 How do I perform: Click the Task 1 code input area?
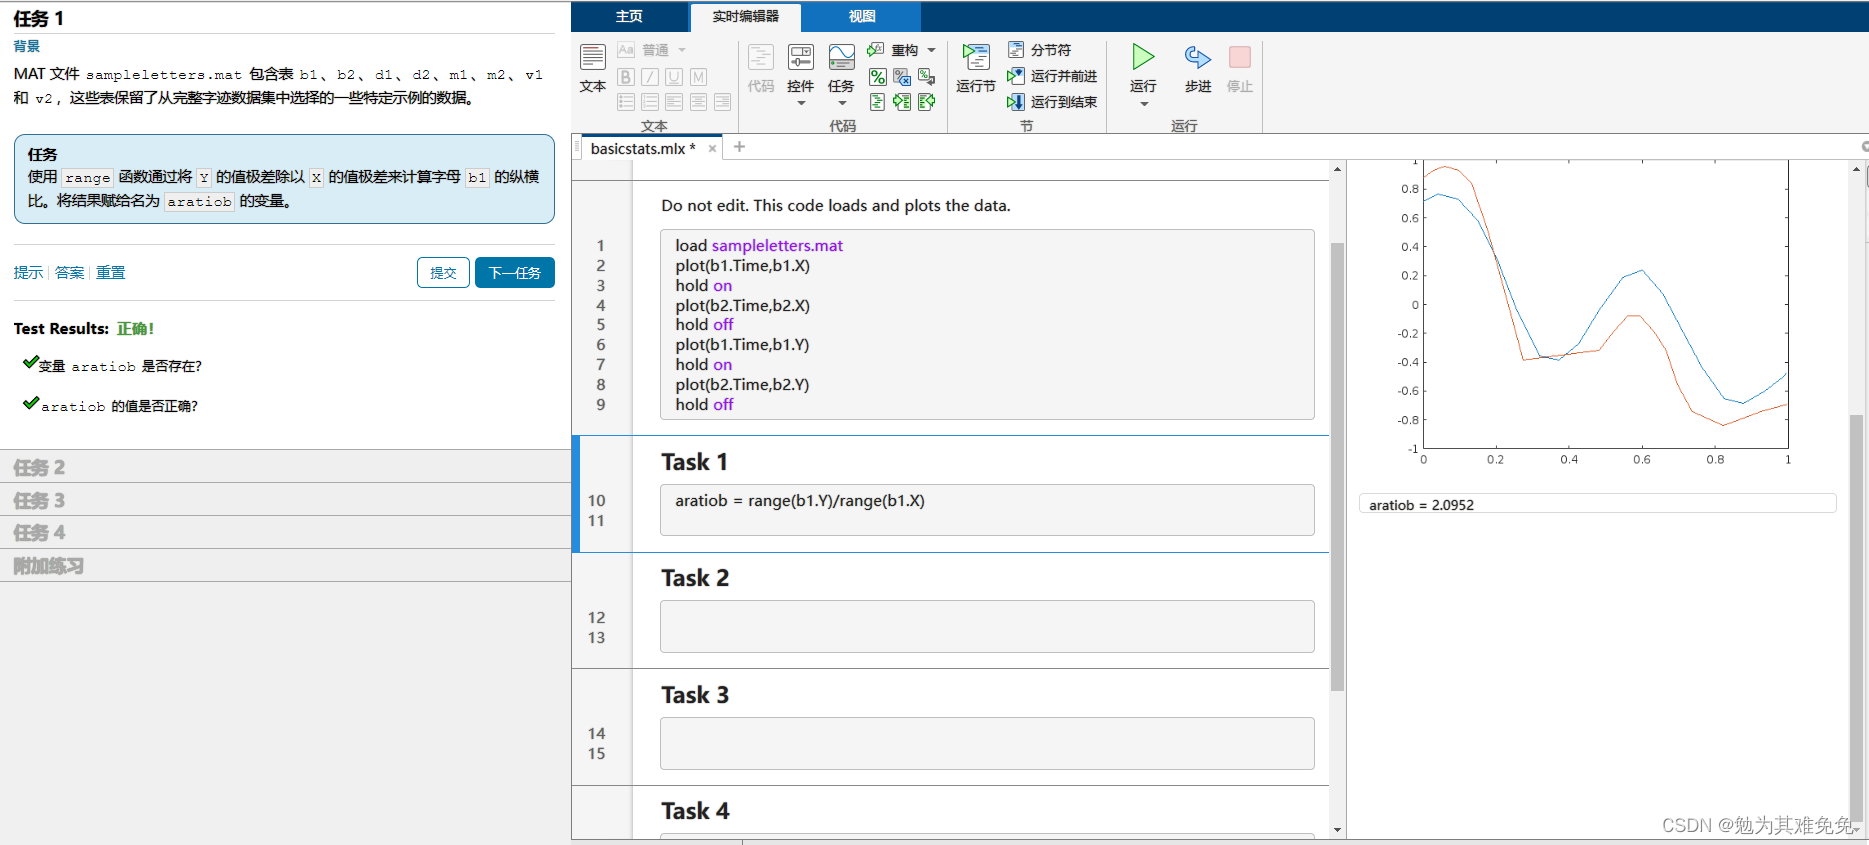pyautogui.click(x=987, y=510)
